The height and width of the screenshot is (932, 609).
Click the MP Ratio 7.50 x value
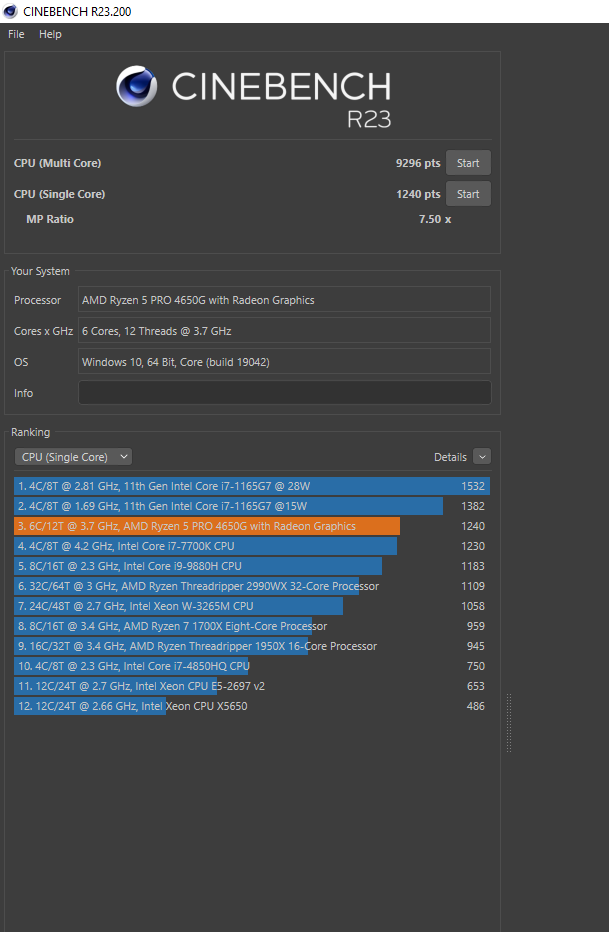coord(435,219)
